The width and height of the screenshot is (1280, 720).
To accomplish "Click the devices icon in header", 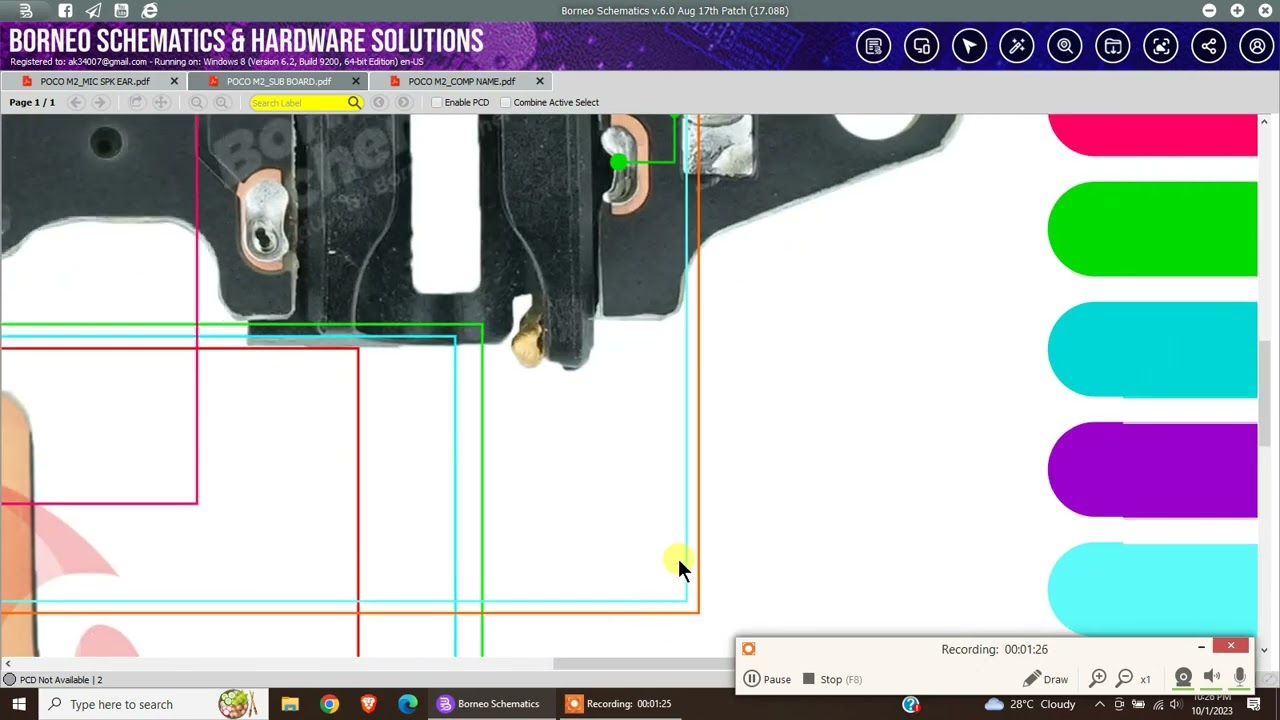I will [921, 46].
